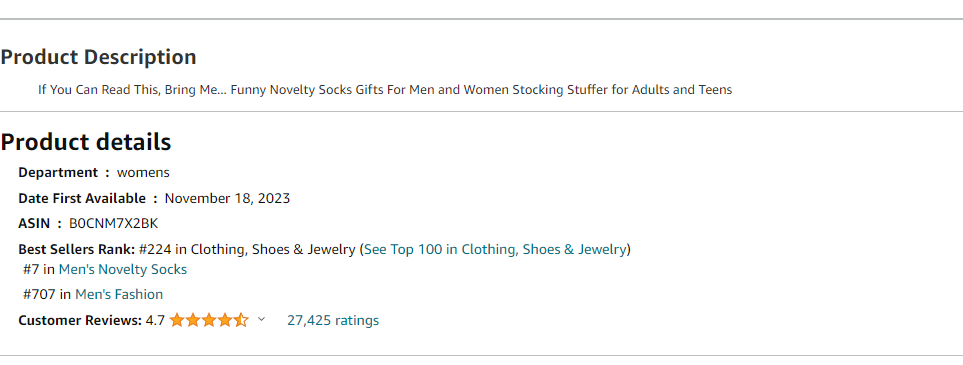Screen dimensions: 963x365
Task: Open the 27,425 ratings link
Action: tap(333, 320)
